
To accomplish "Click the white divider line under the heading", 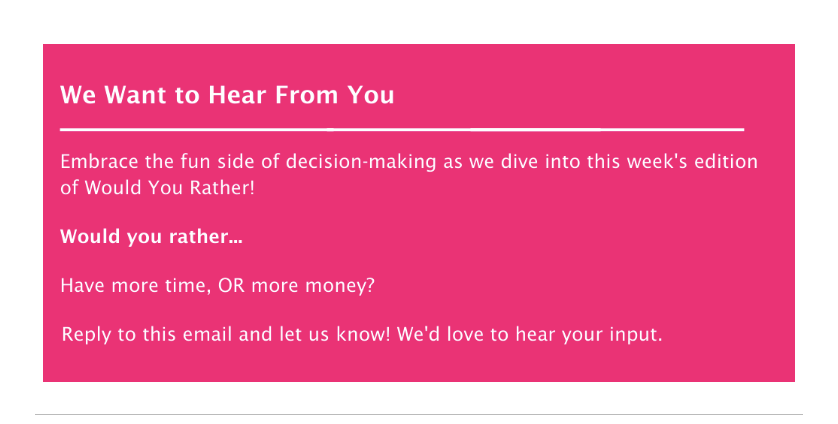I will (x=402, y=129).
